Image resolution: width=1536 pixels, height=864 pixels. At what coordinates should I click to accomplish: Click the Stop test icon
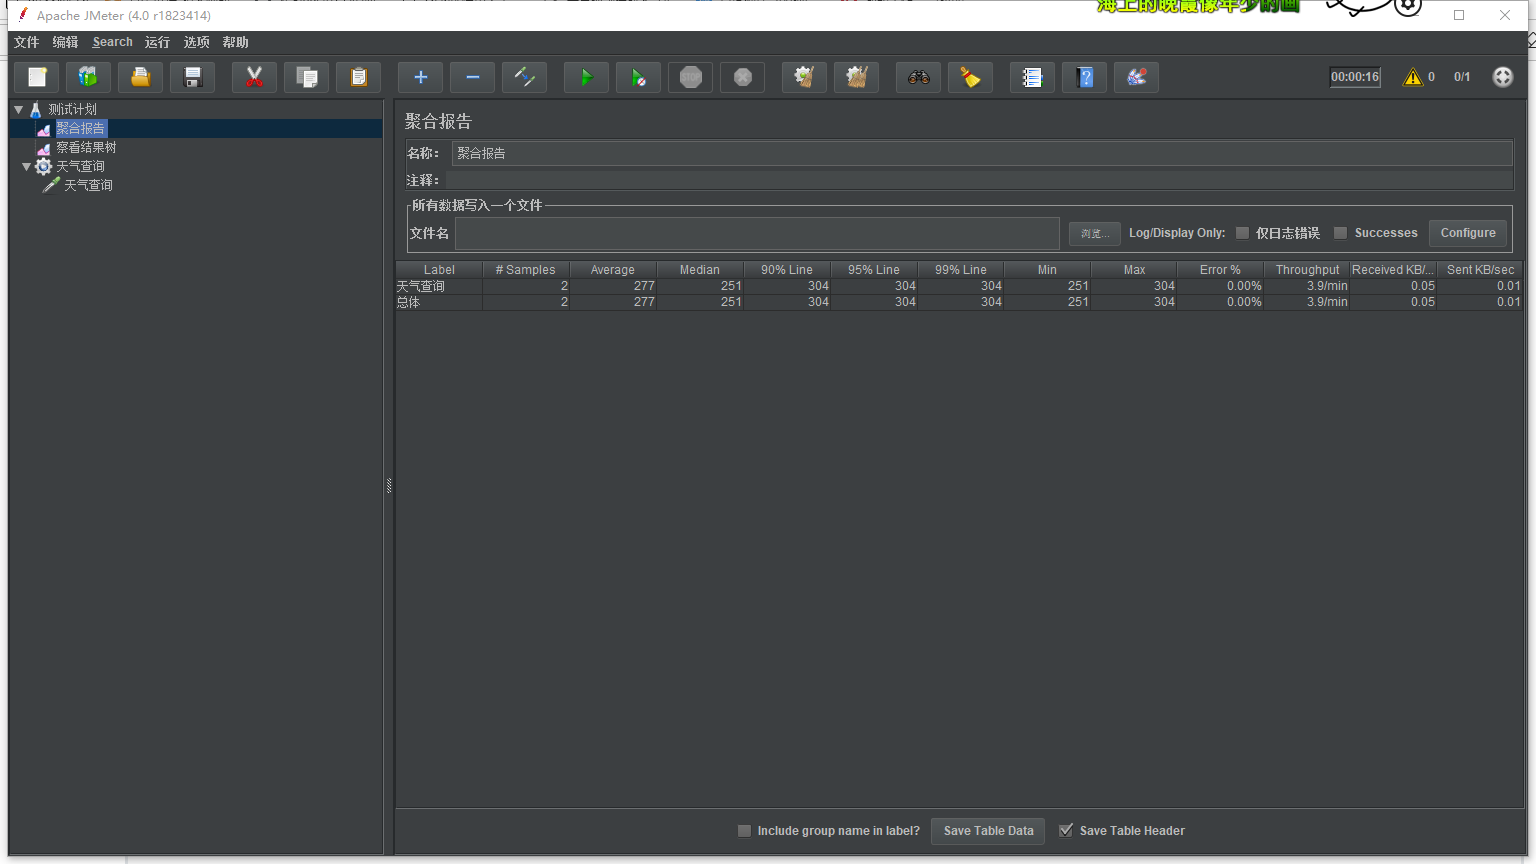691,77
